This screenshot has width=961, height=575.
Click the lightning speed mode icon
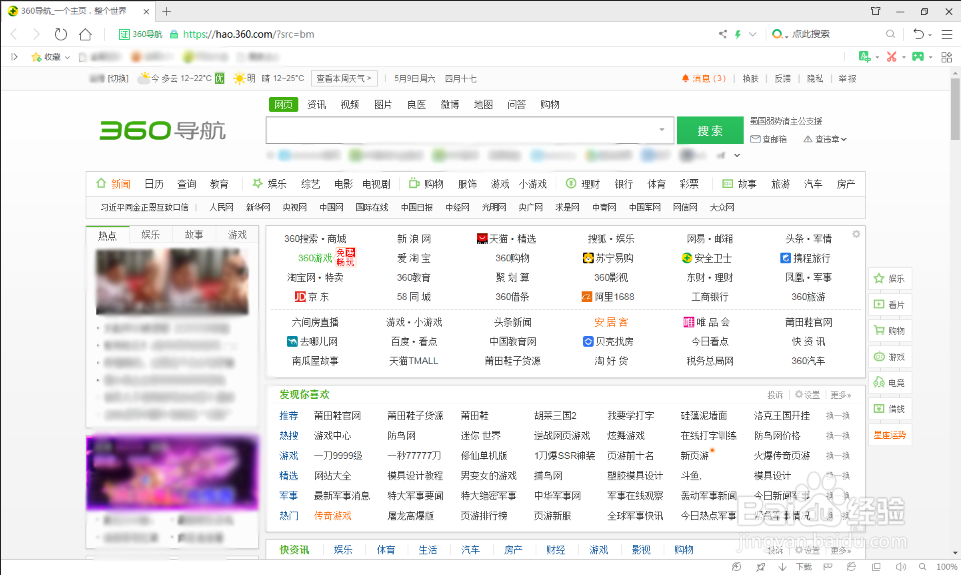coord(738,34)
